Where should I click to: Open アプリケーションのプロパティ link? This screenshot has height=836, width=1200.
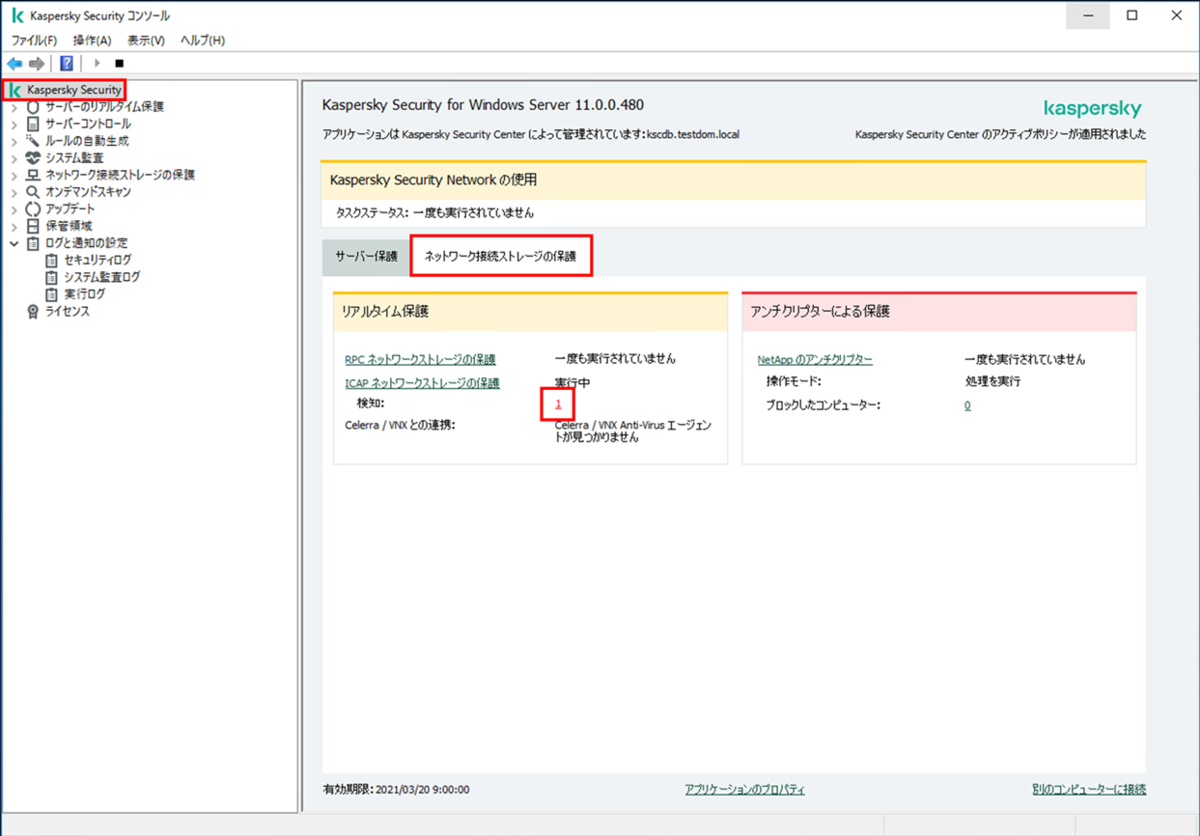tap(744, 789)
